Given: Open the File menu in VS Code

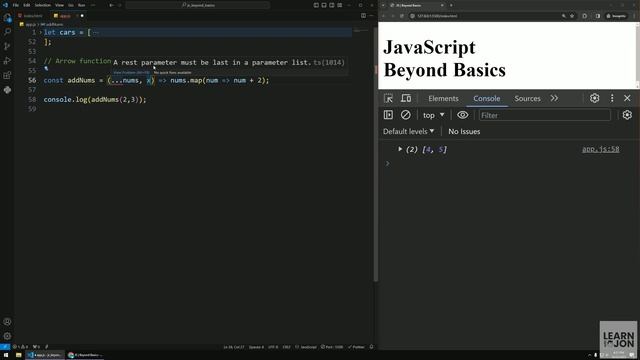Looking at the screenshot, I should [x=16, y=5].
